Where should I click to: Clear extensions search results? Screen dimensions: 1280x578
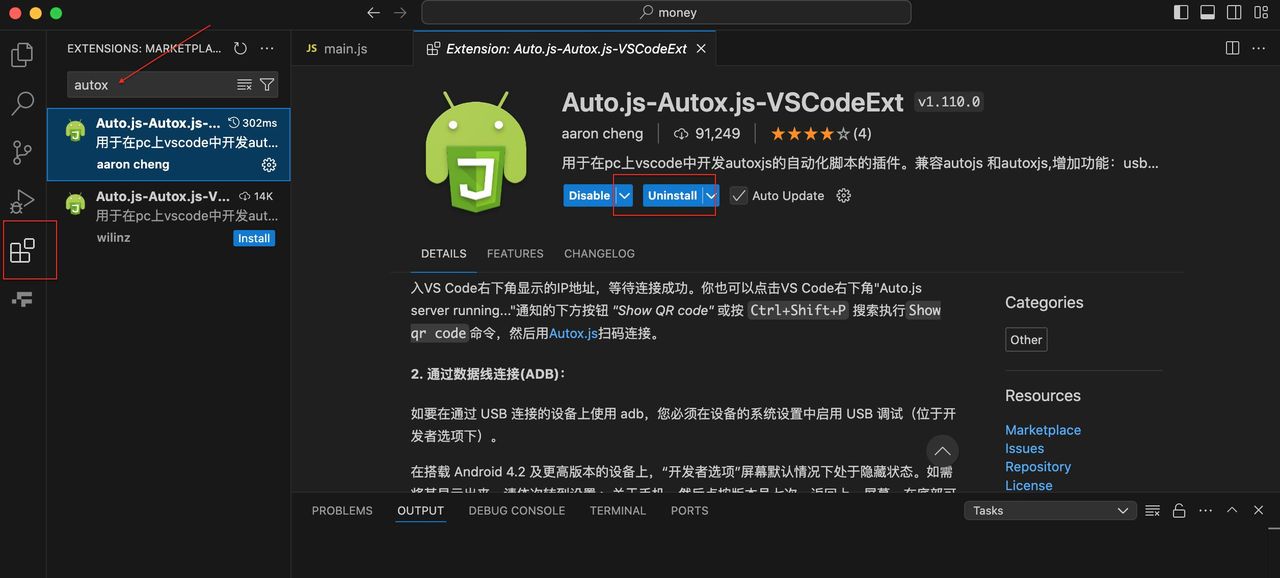tap(244, 85)
